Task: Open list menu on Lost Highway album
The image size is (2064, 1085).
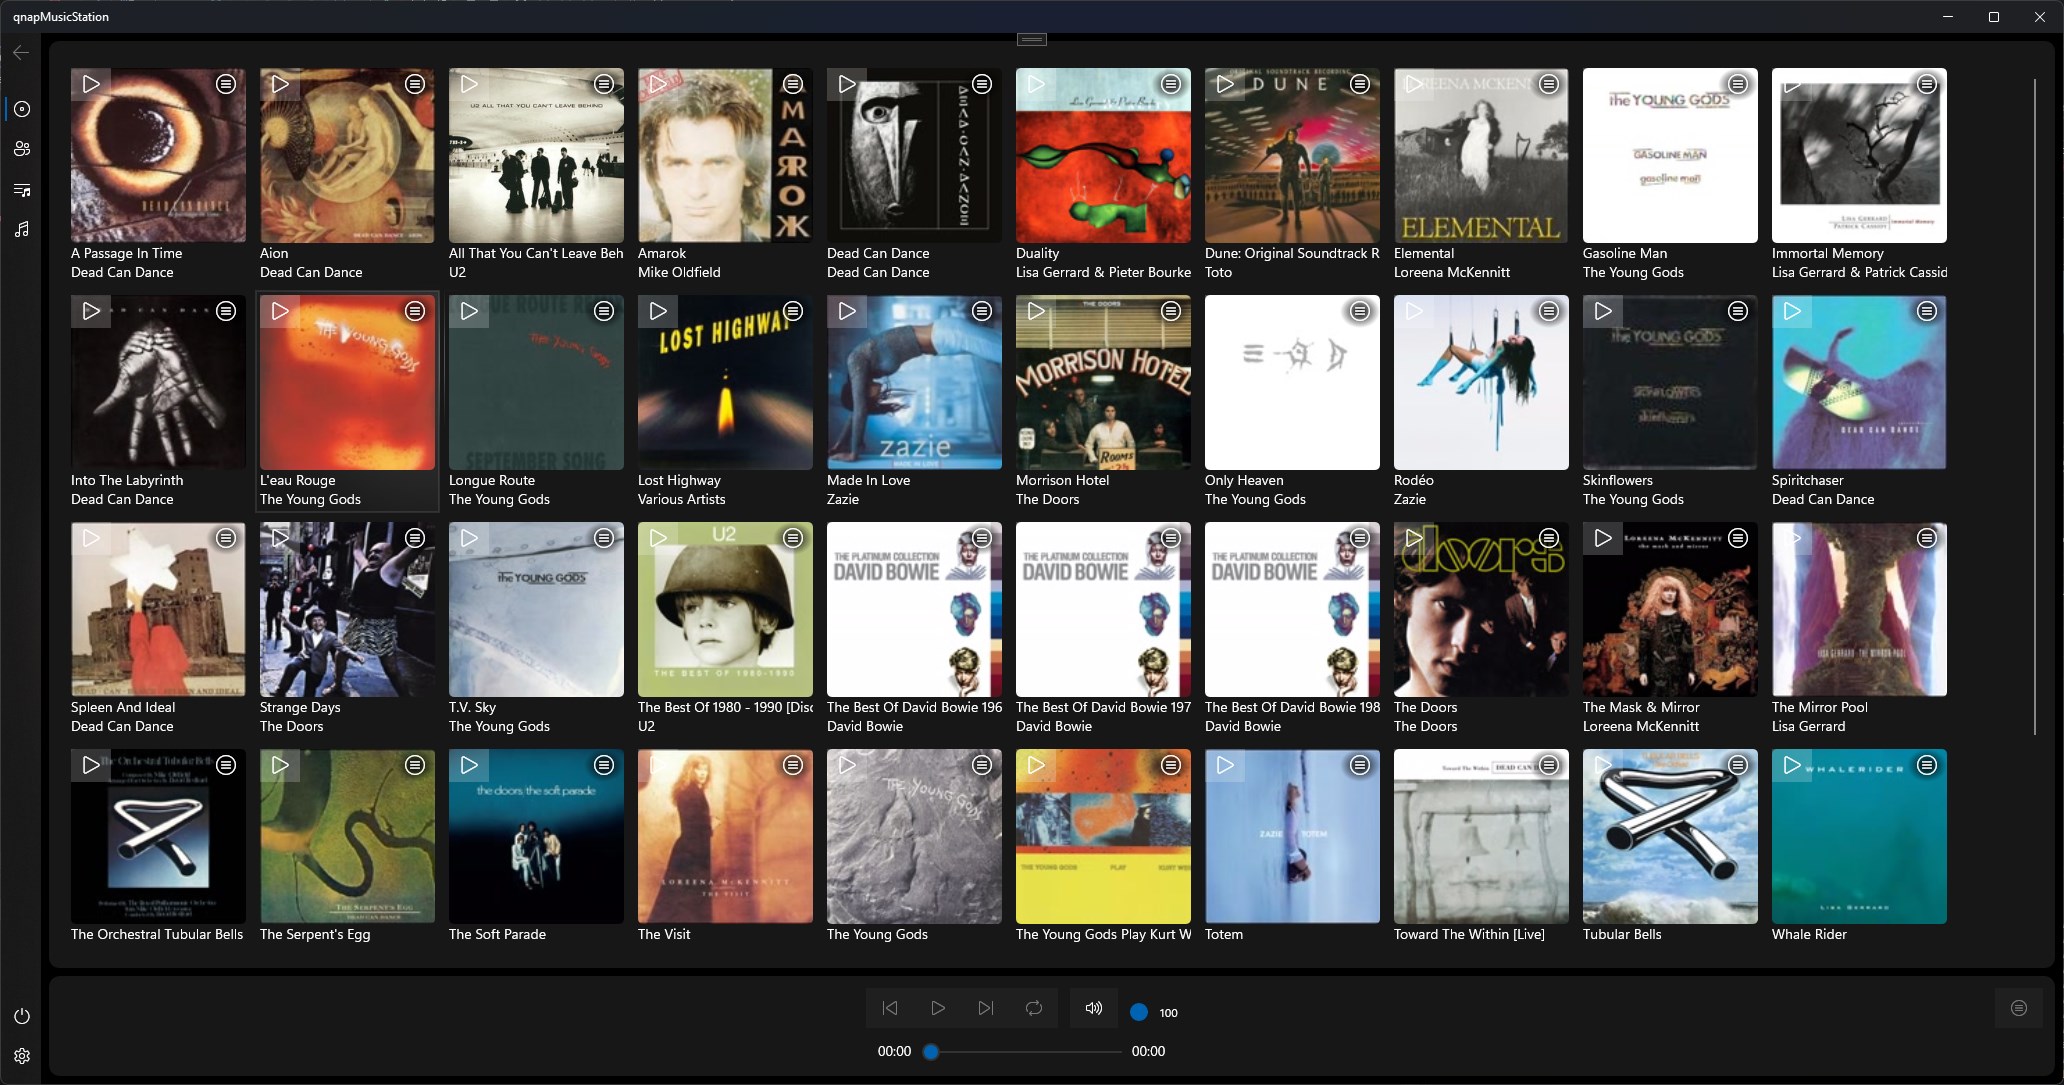Action: [x=793, y=311]
